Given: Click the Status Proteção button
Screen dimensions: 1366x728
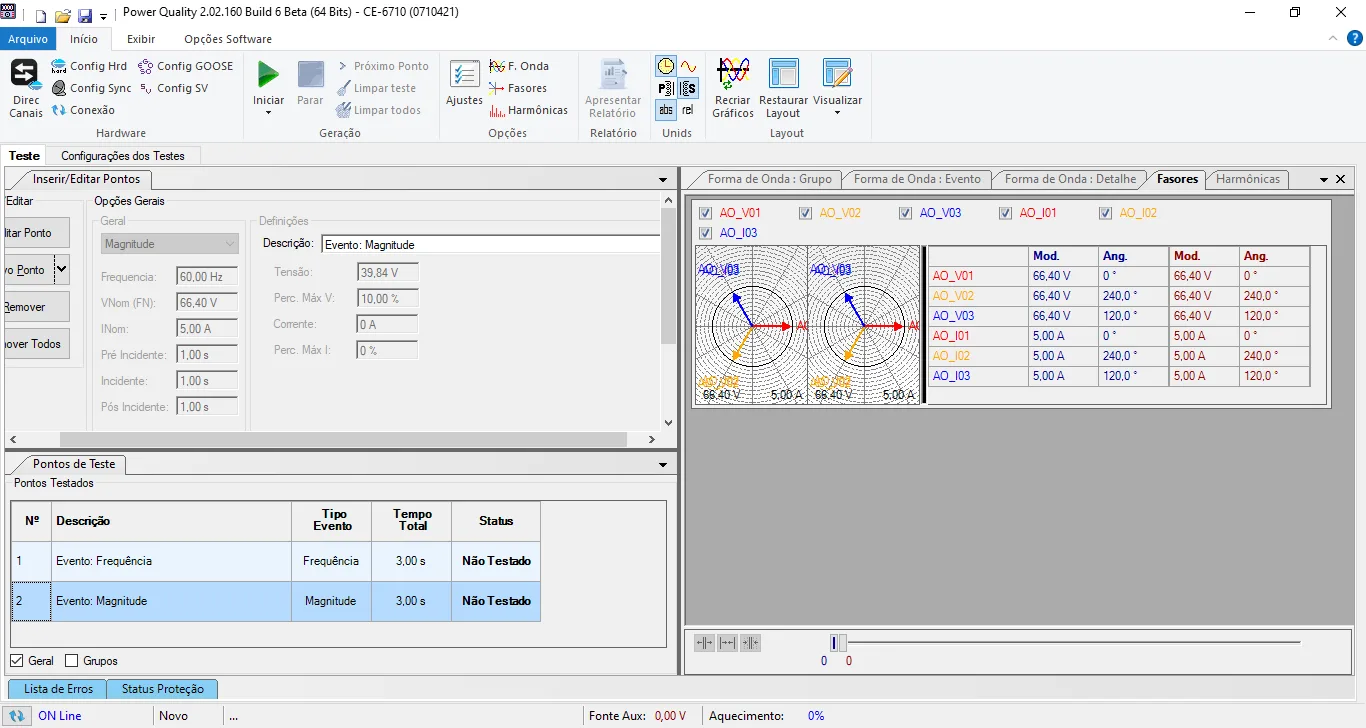Looking at the screenshot, I should (162, 689).
